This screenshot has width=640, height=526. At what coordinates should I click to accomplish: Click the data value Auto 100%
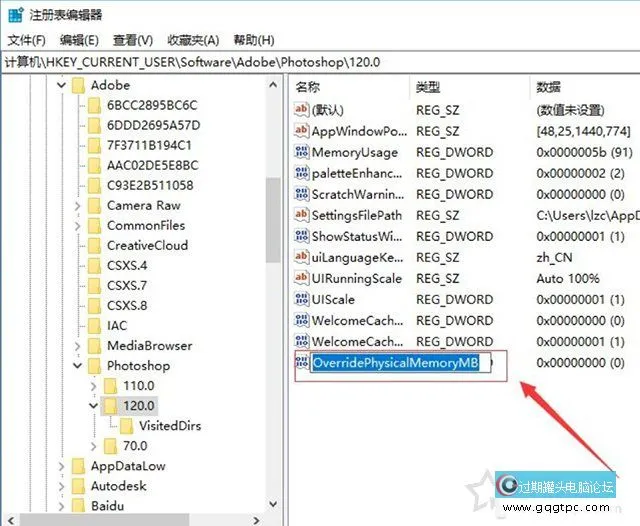coord(568,279)
